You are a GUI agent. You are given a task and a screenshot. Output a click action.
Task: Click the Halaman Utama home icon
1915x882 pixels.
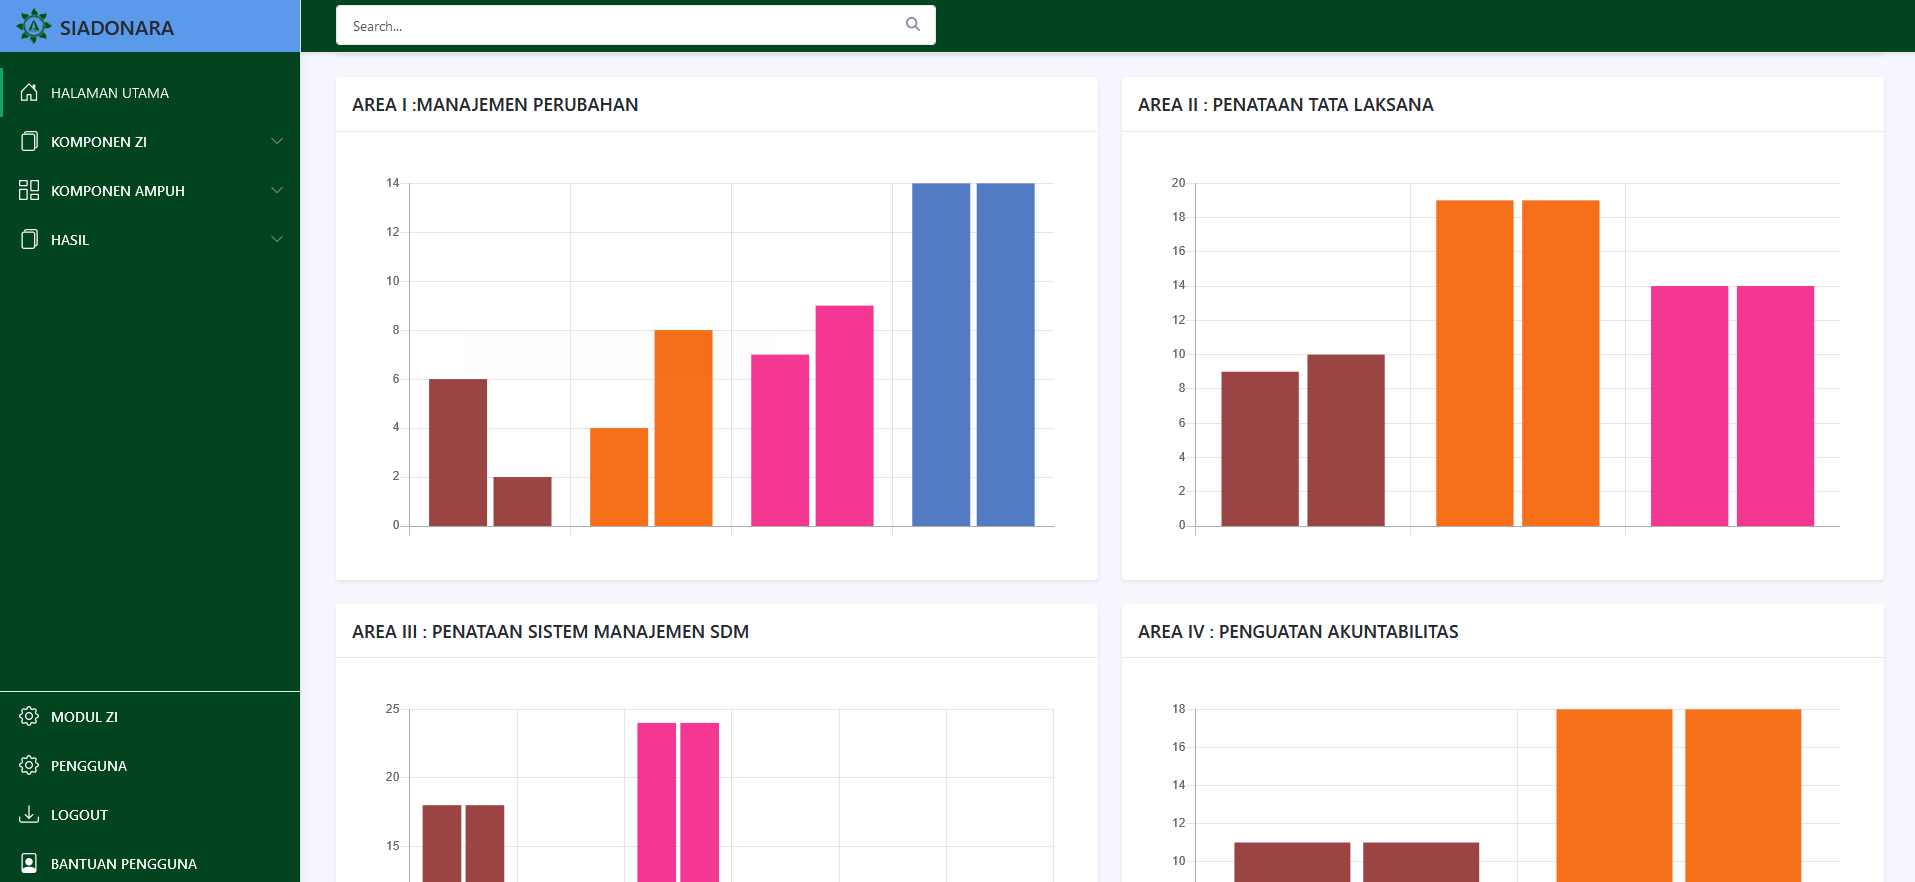29,92
